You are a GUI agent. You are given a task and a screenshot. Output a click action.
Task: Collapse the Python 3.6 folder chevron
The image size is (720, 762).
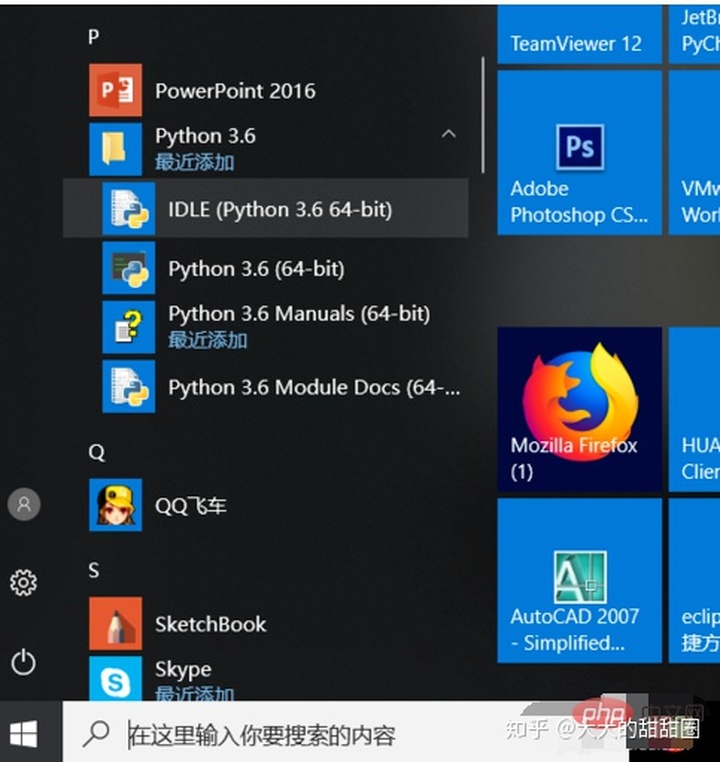point(448,134)
